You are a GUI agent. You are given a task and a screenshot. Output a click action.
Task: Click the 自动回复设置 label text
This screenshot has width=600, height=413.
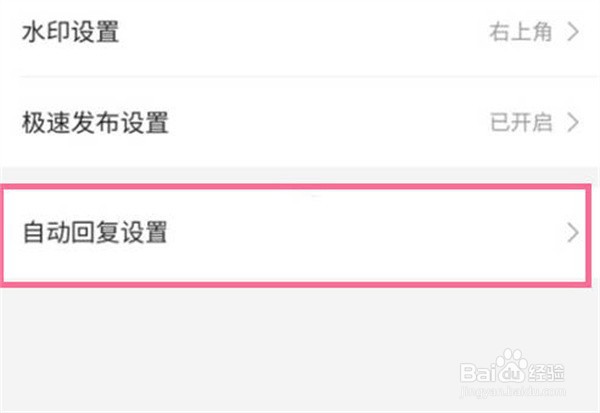point(95,232)
